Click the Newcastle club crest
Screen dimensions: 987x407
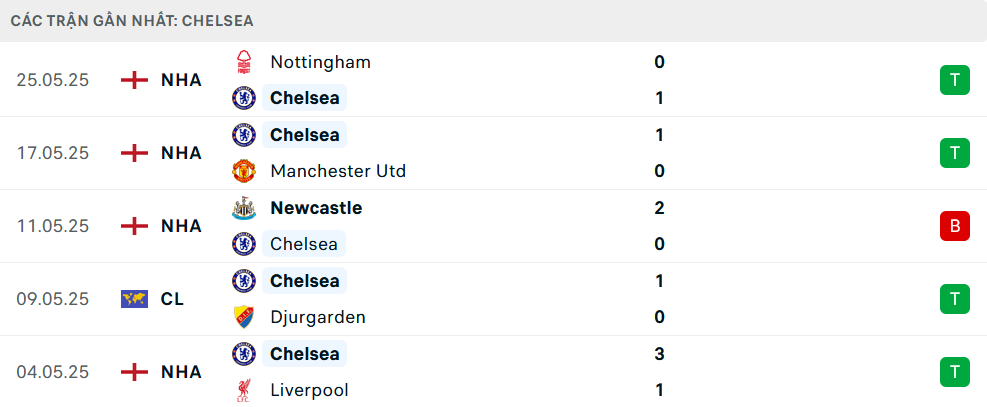point(244,208)
